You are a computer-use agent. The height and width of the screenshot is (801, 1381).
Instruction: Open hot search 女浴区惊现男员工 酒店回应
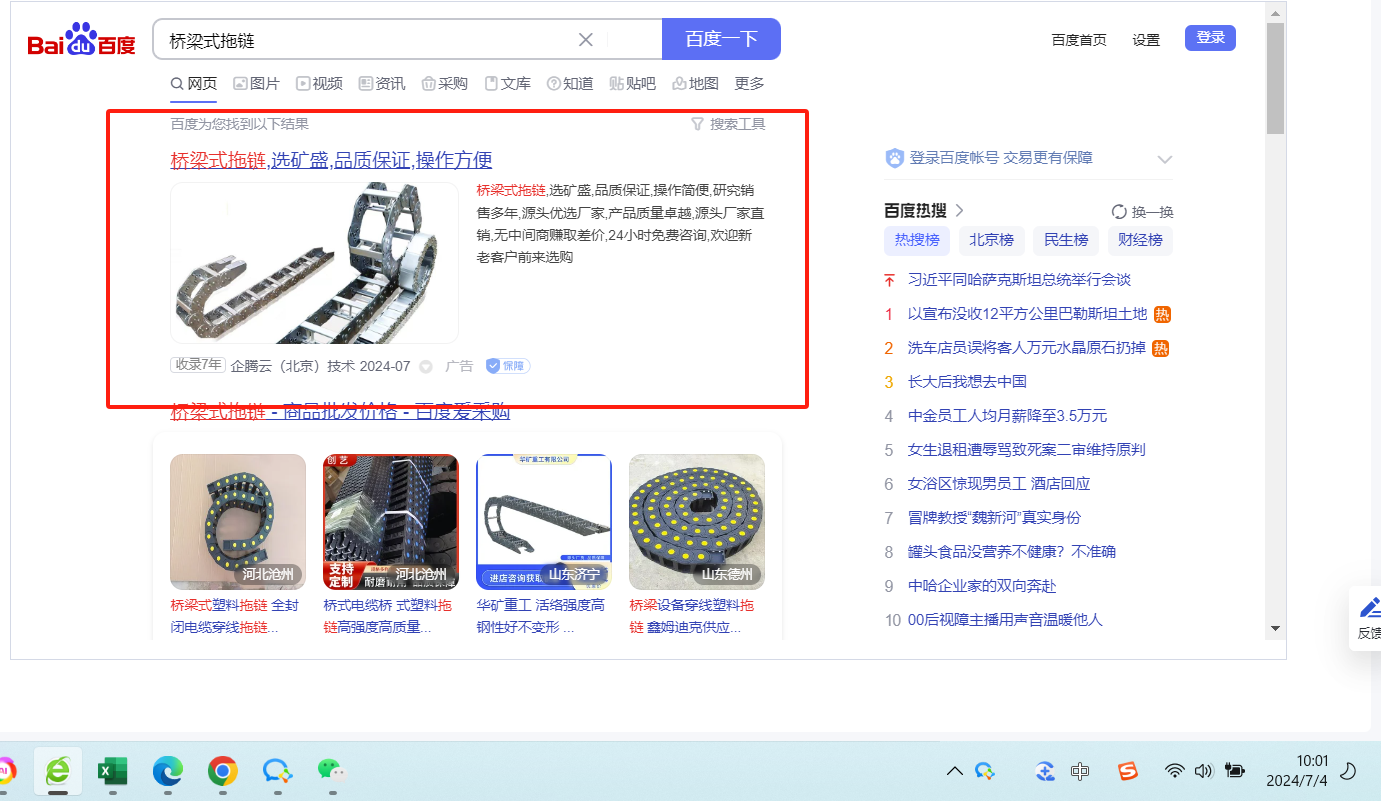coord(998,484)
